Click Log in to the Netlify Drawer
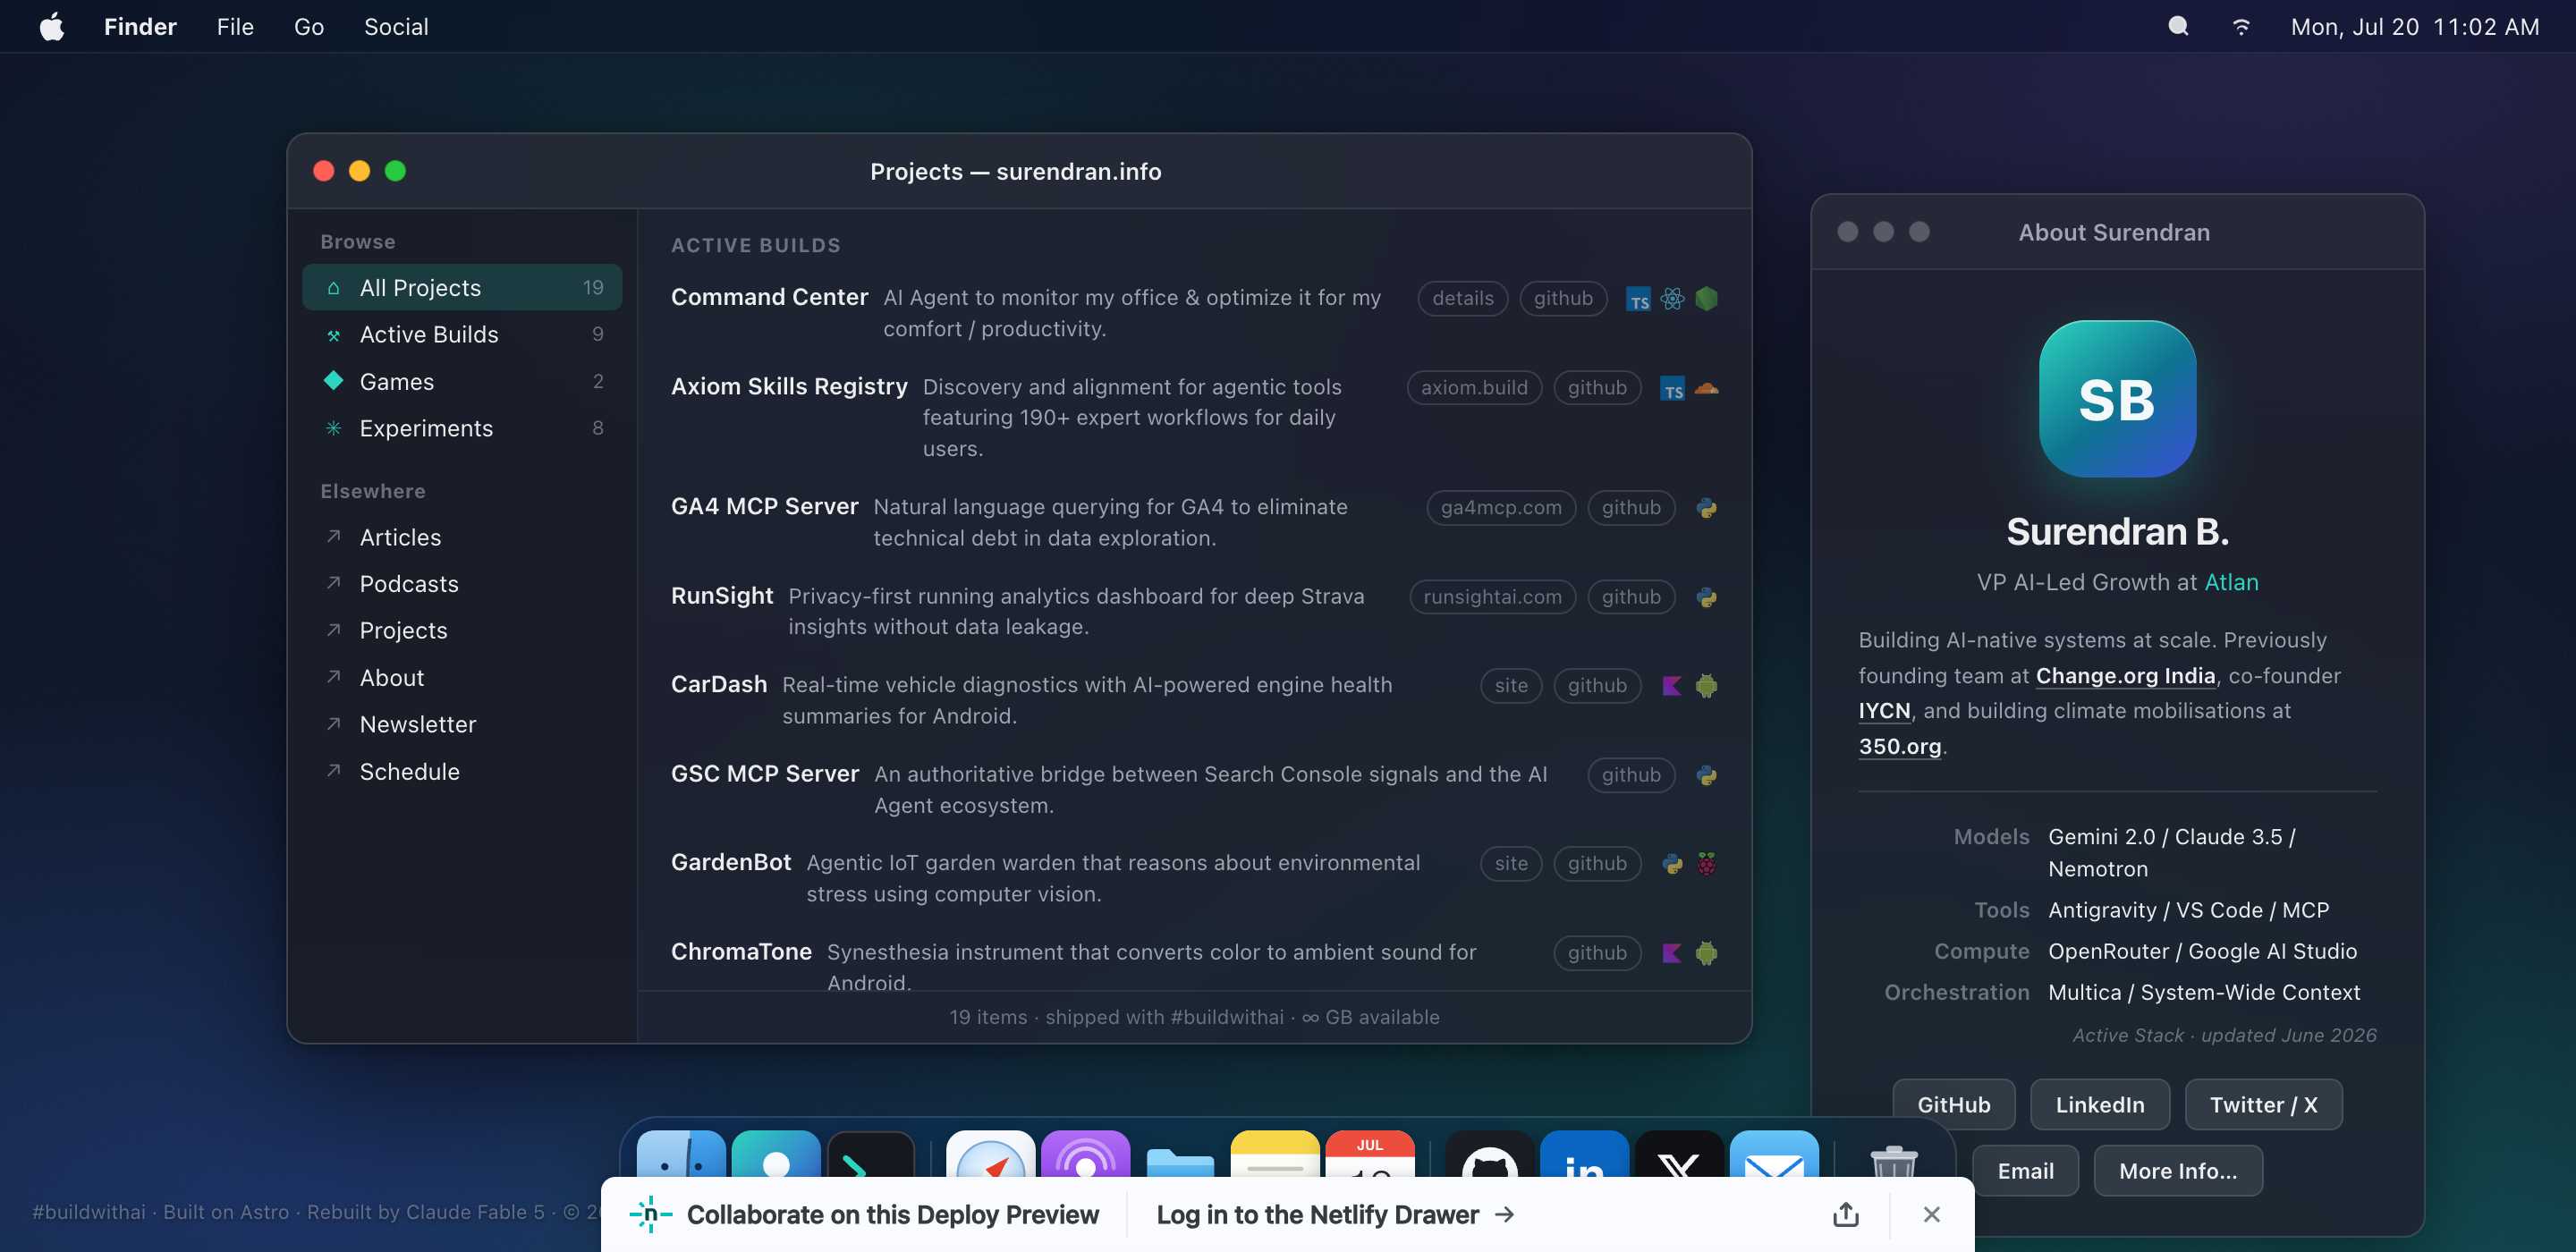2576x1252 pixels. click(x=1335, y=1214)
